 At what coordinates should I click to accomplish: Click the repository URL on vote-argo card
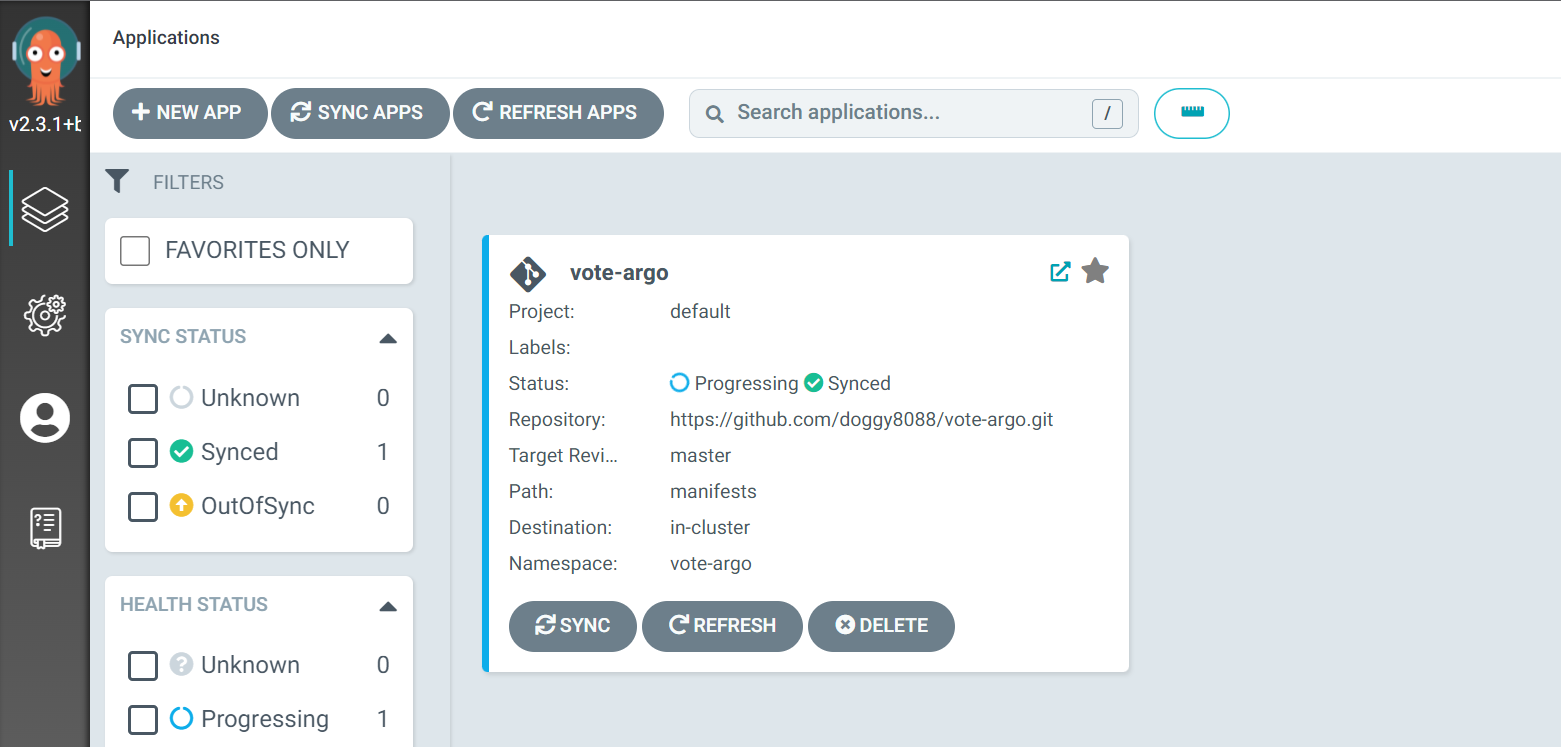click(x=862, y=419)
